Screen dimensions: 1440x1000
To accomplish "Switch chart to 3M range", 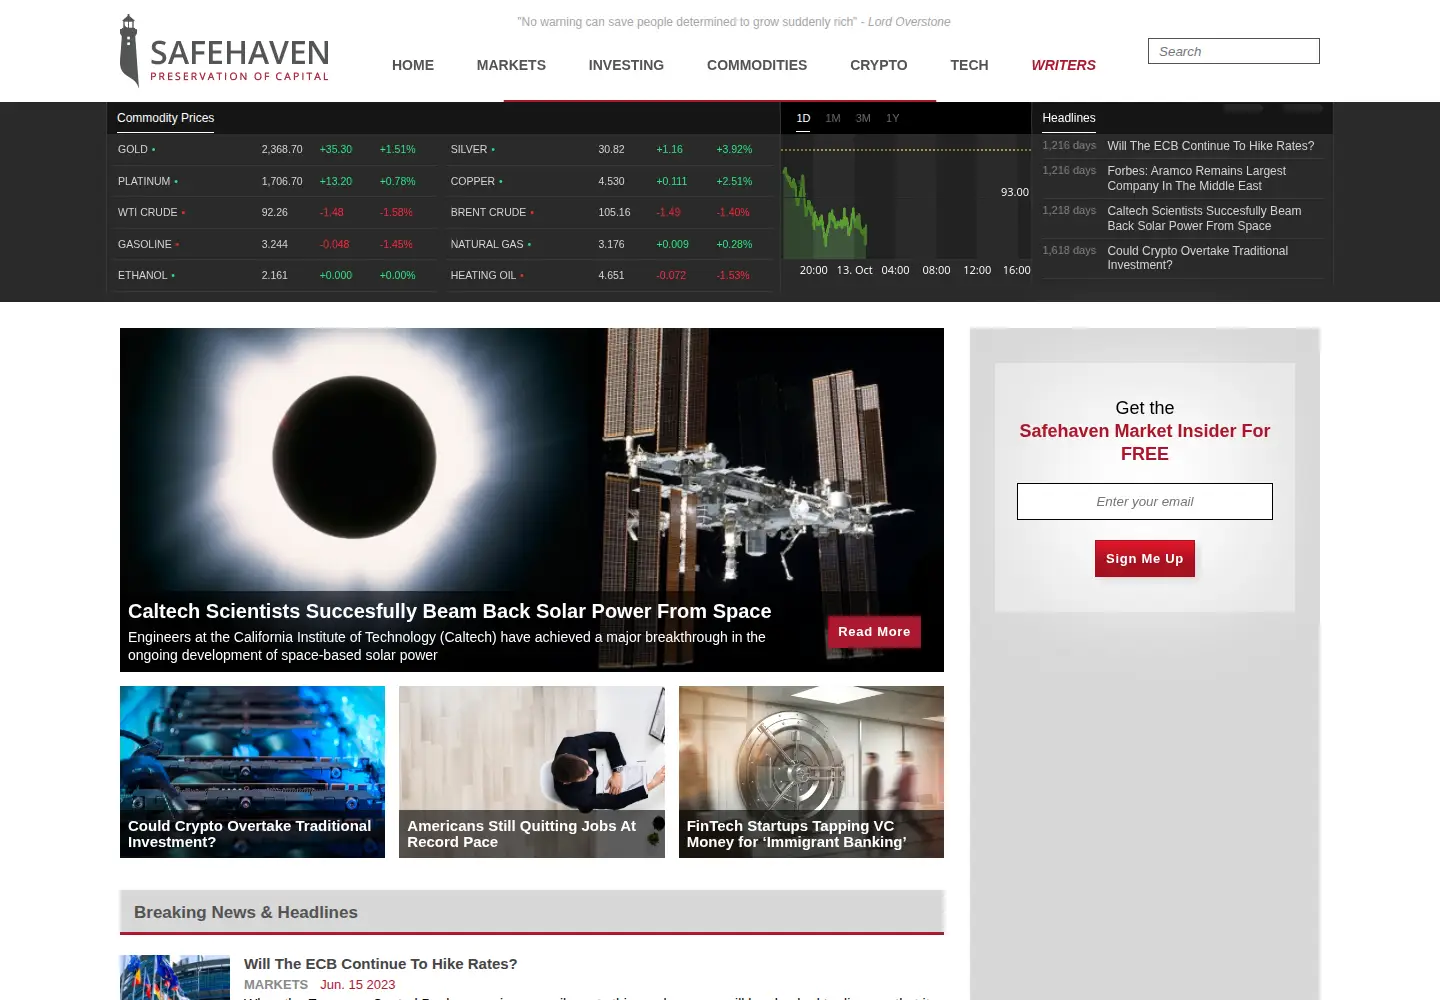I will [x=863, y=118].
